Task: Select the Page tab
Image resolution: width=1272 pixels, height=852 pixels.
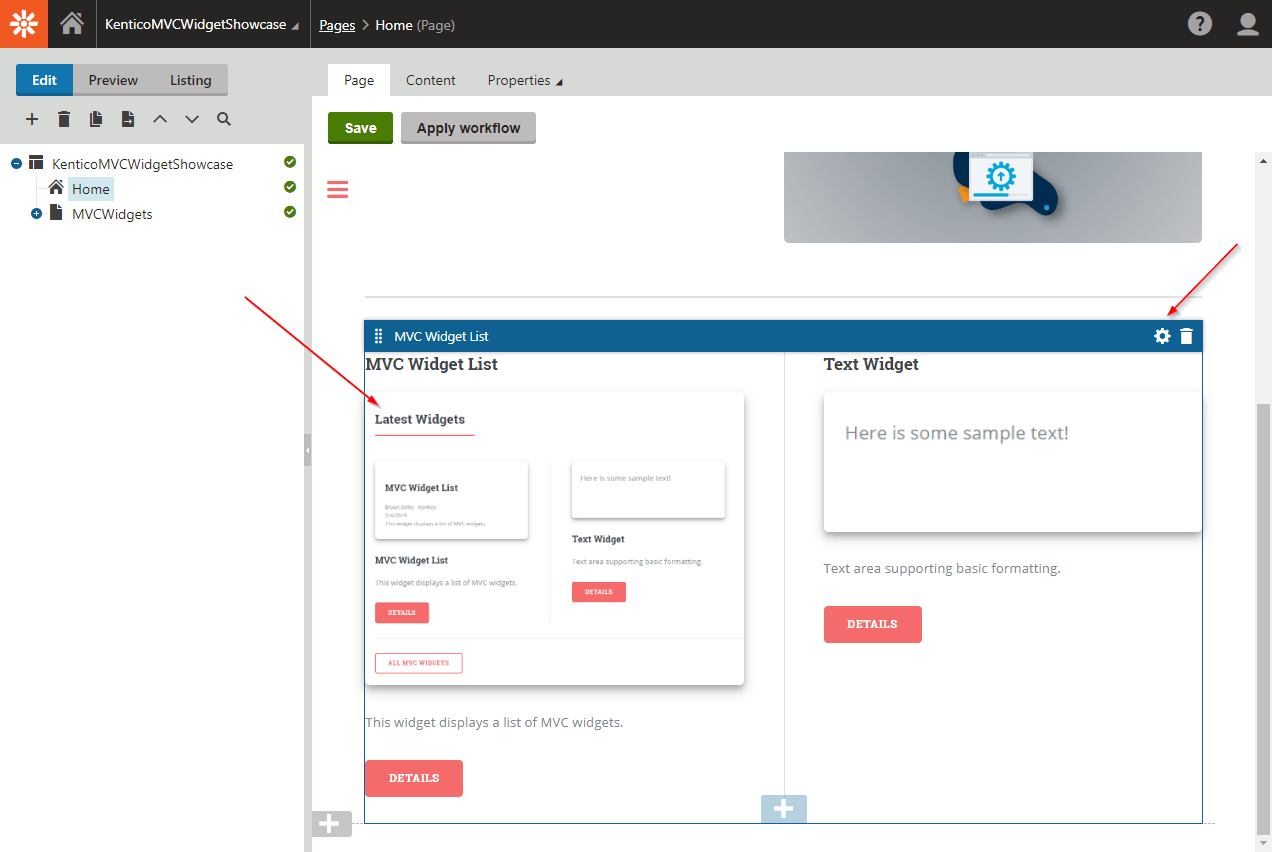Action: tap(359, 80)
